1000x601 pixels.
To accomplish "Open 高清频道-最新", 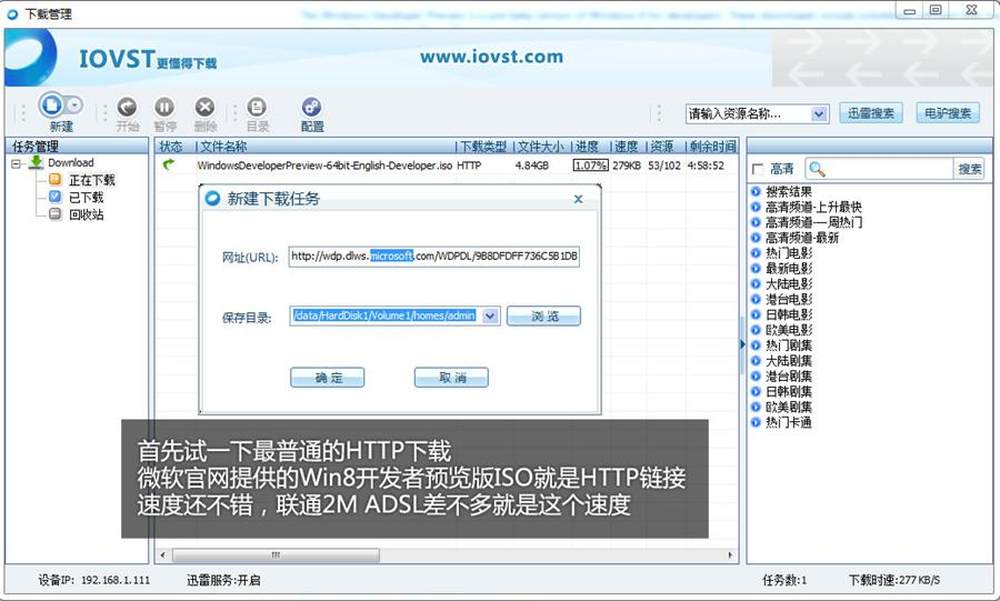I will coord(802,238).
